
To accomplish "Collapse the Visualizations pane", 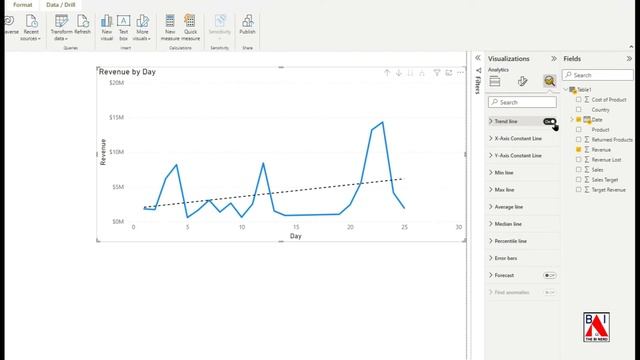I will point(554,59).
